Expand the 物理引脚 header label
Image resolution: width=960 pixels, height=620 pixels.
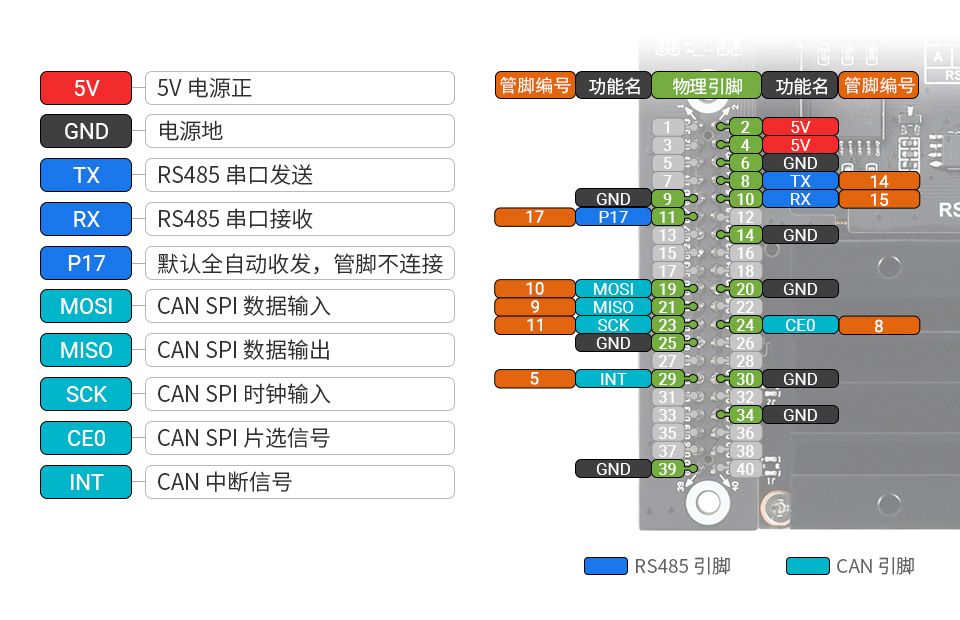pyautogui.click(x=707, y=85)
